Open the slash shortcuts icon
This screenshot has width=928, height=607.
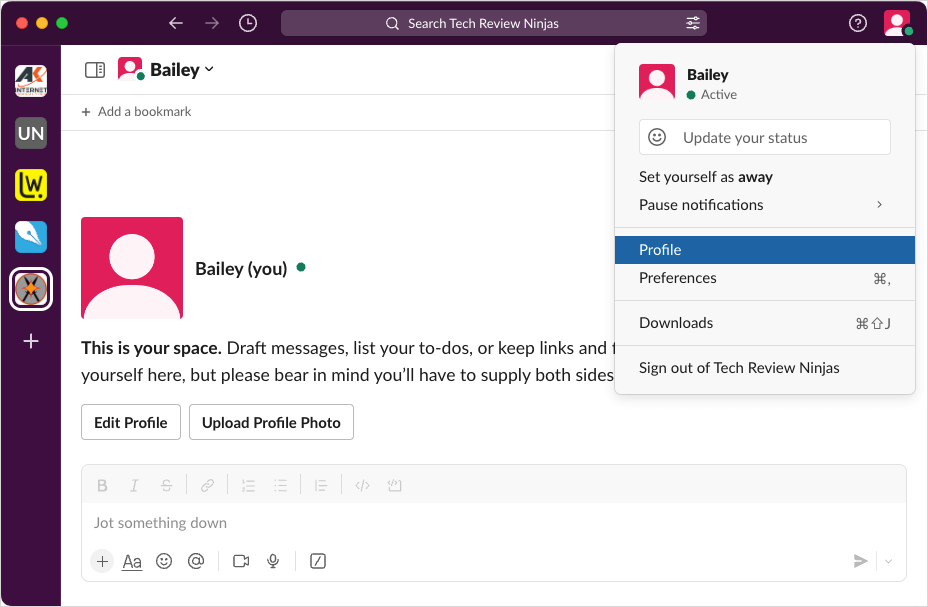318,561
